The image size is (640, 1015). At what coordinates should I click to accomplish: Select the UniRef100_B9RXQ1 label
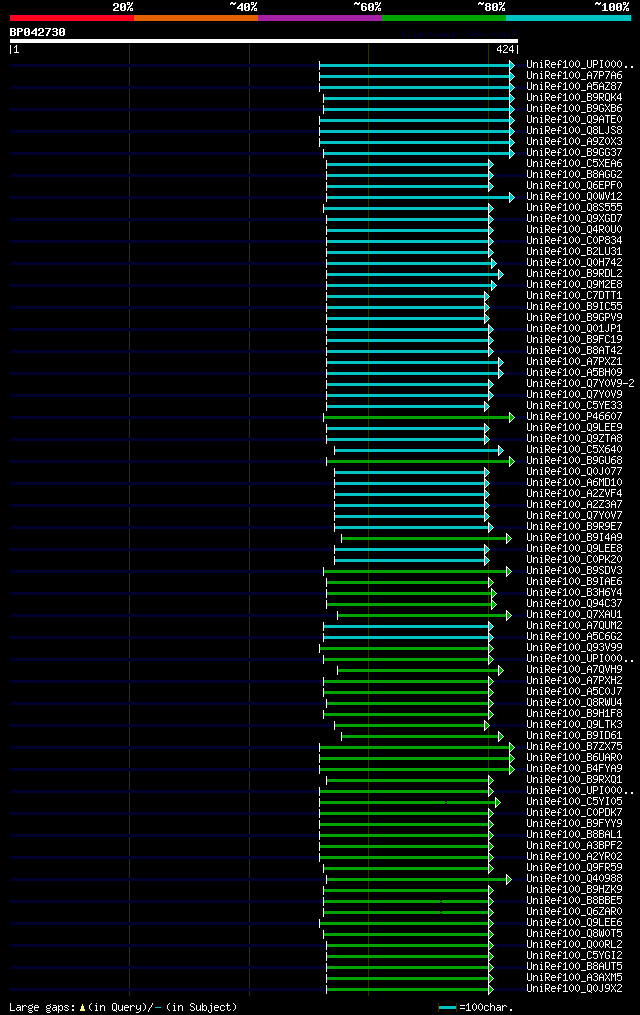pyautogui.click(x=574, y=780)
